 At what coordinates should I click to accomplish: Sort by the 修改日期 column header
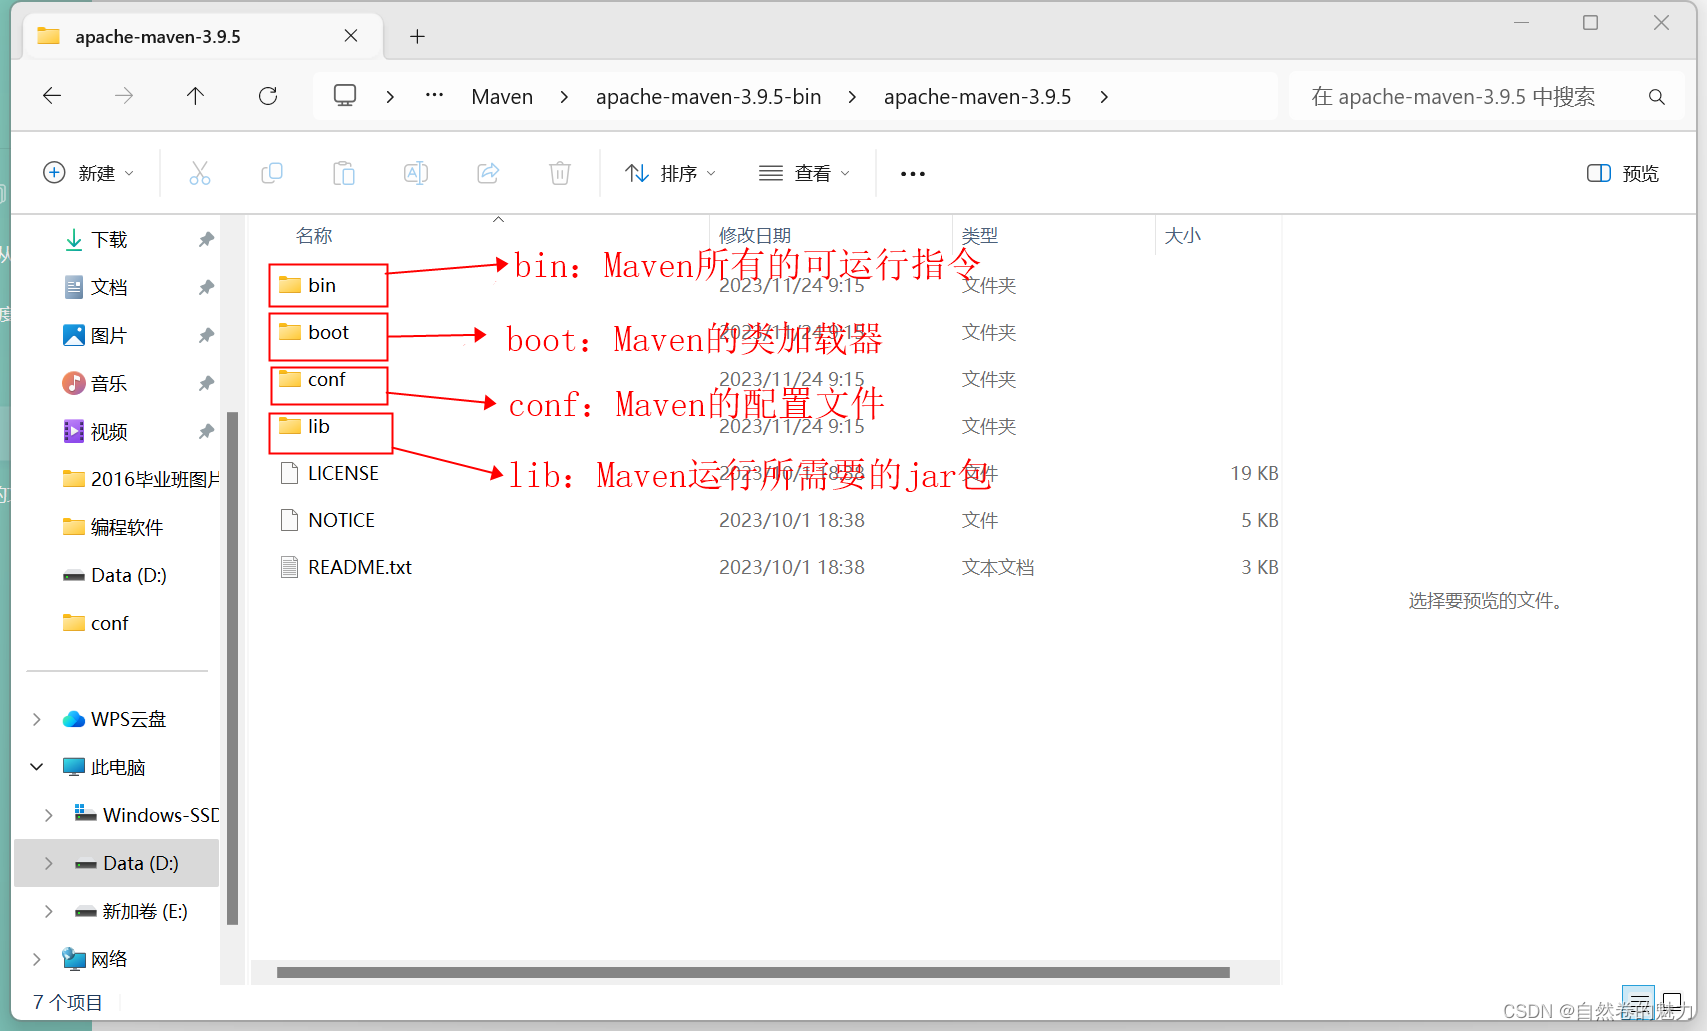tap(755, 236)
